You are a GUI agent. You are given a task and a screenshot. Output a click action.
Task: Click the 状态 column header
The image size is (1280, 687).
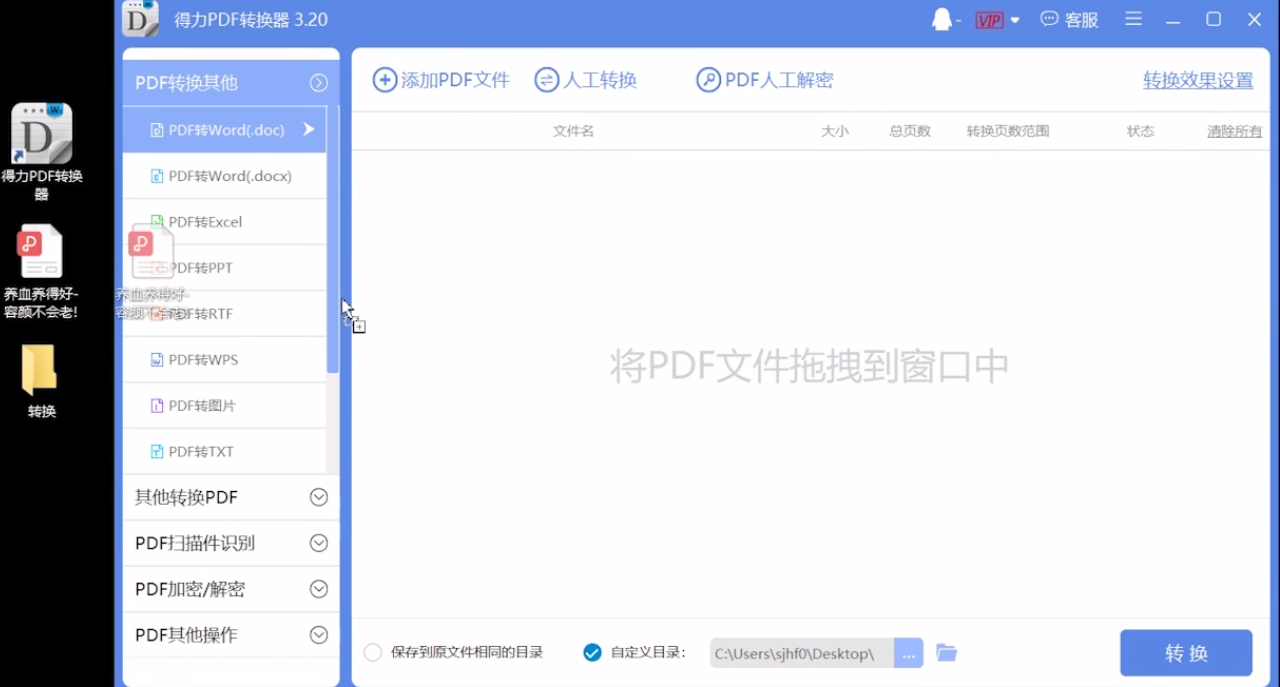tap(1140, 131)
